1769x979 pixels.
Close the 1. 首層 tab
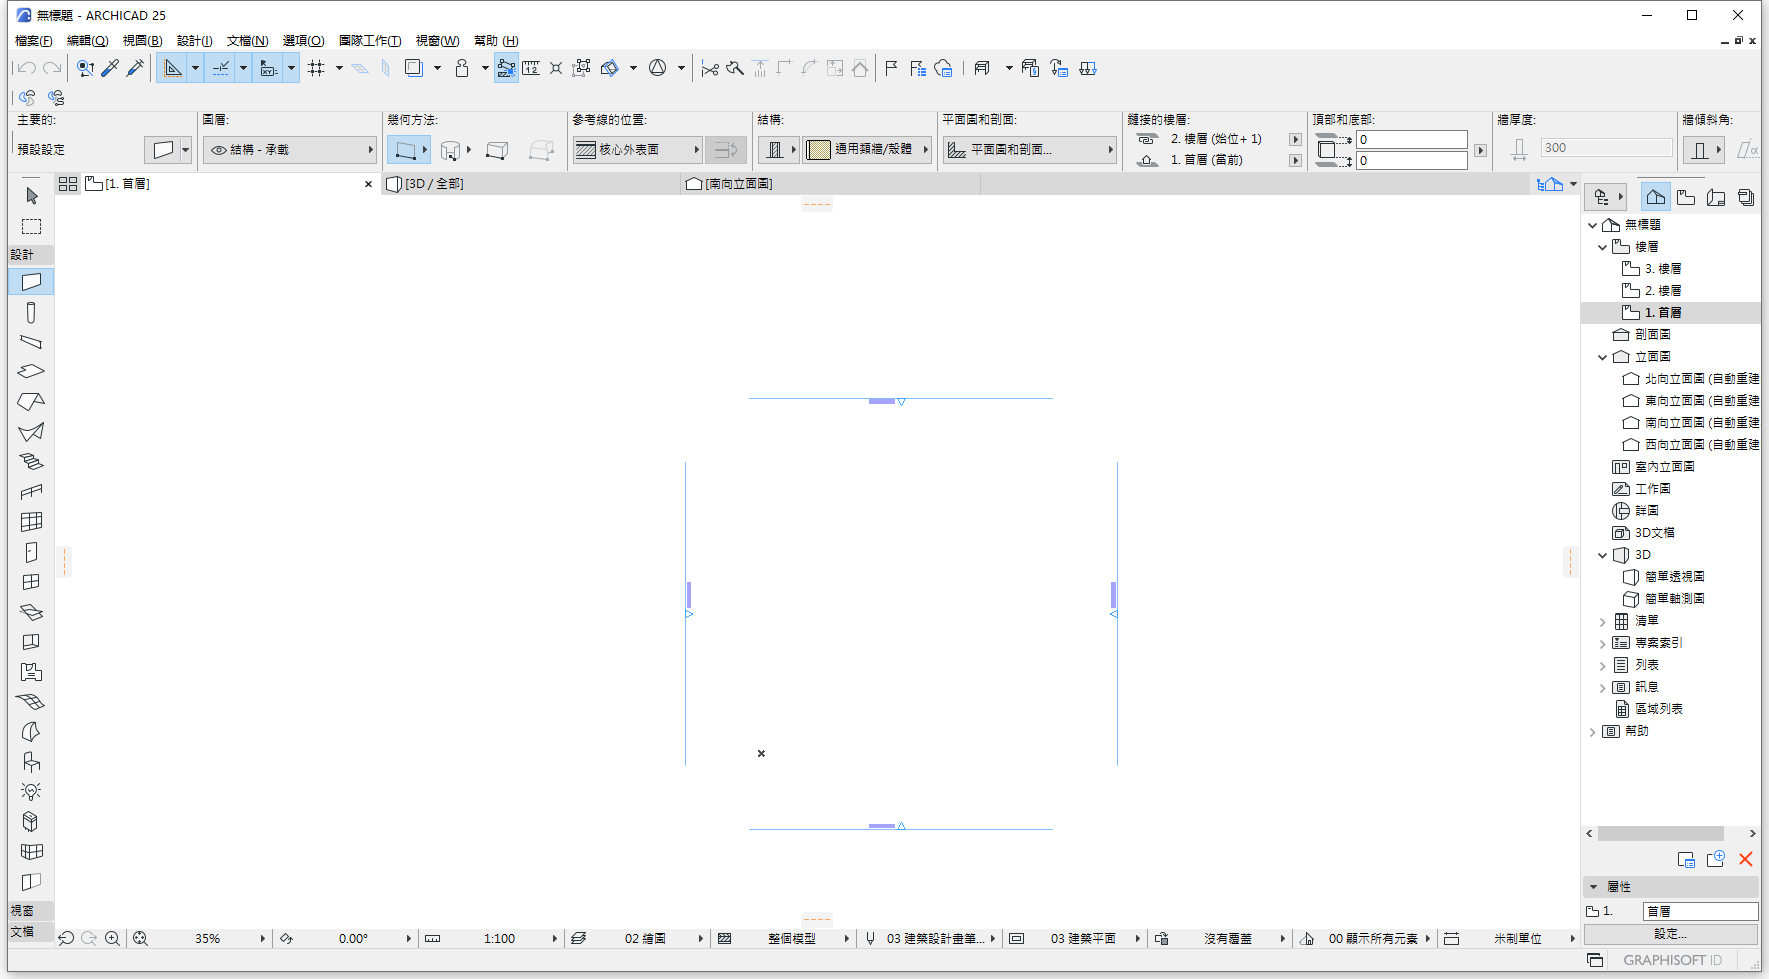coord(368,184)
